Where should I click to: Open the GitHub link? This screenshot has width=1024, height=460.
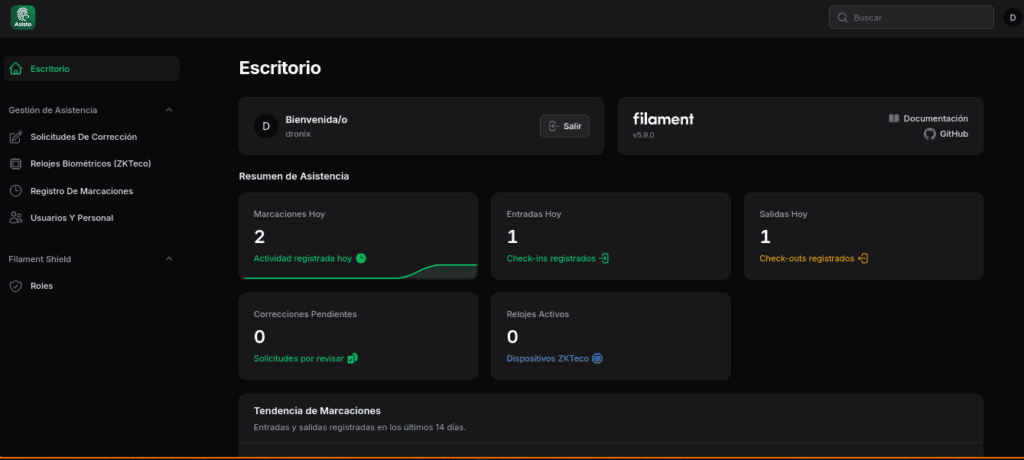tap(946, 134)
